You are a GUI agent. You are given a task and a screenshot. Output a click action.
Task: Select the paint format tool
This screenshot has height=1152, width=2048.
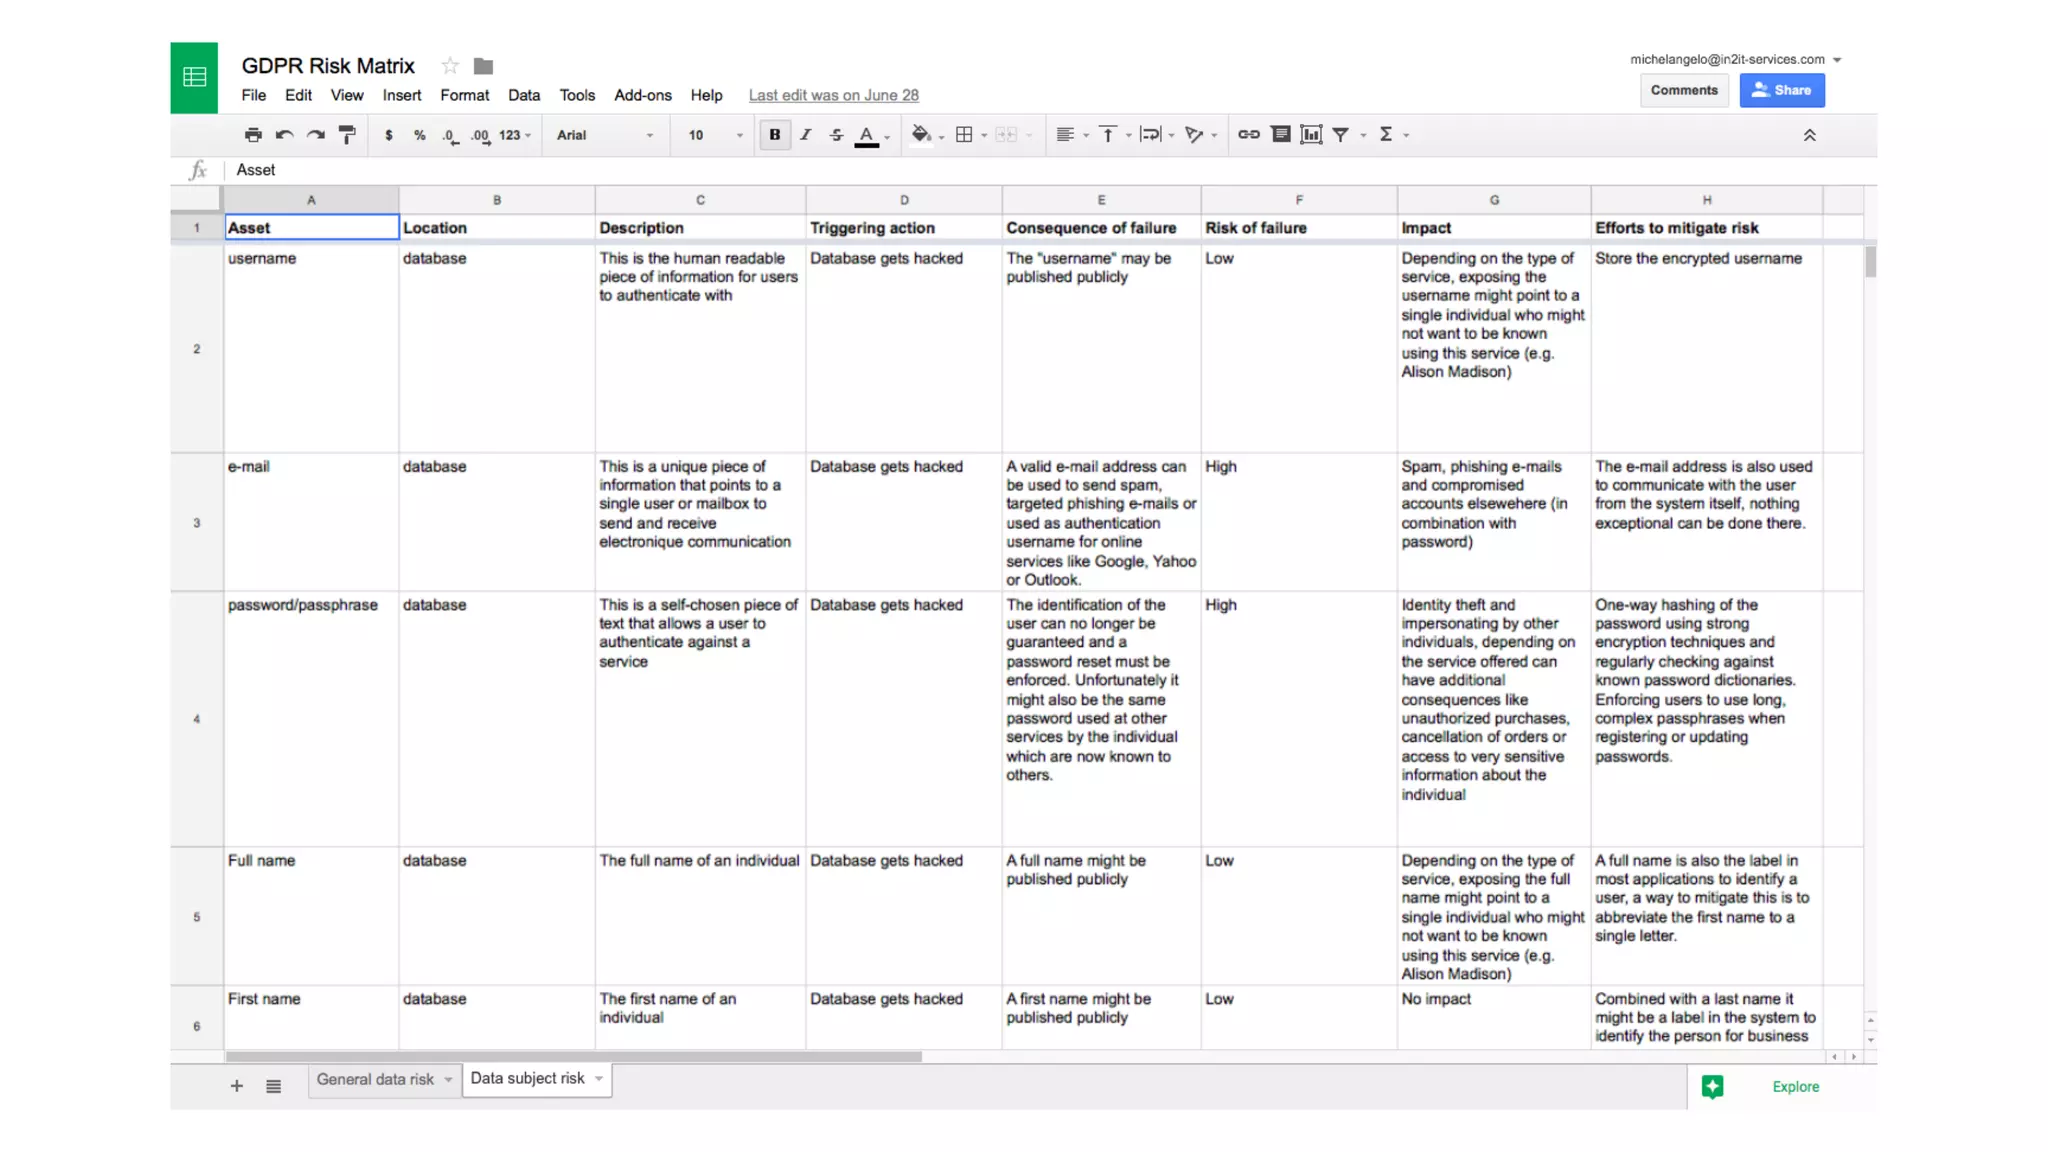(347, 135)
